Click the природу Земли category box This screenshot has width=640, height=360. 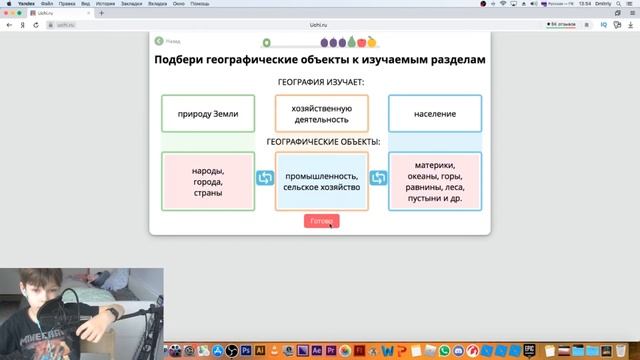click(208, 113)
